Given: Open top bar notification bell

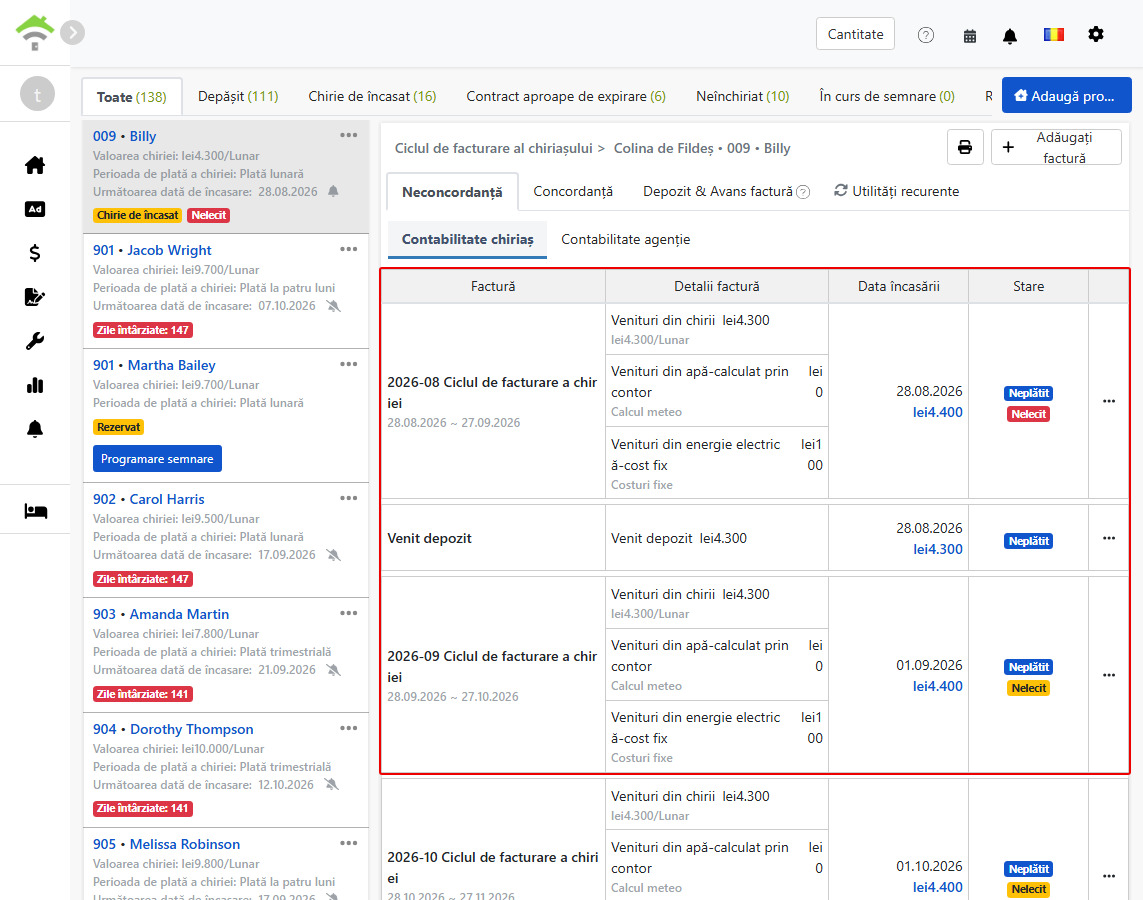Looking at the screenshot, I should click(1010, 36).
